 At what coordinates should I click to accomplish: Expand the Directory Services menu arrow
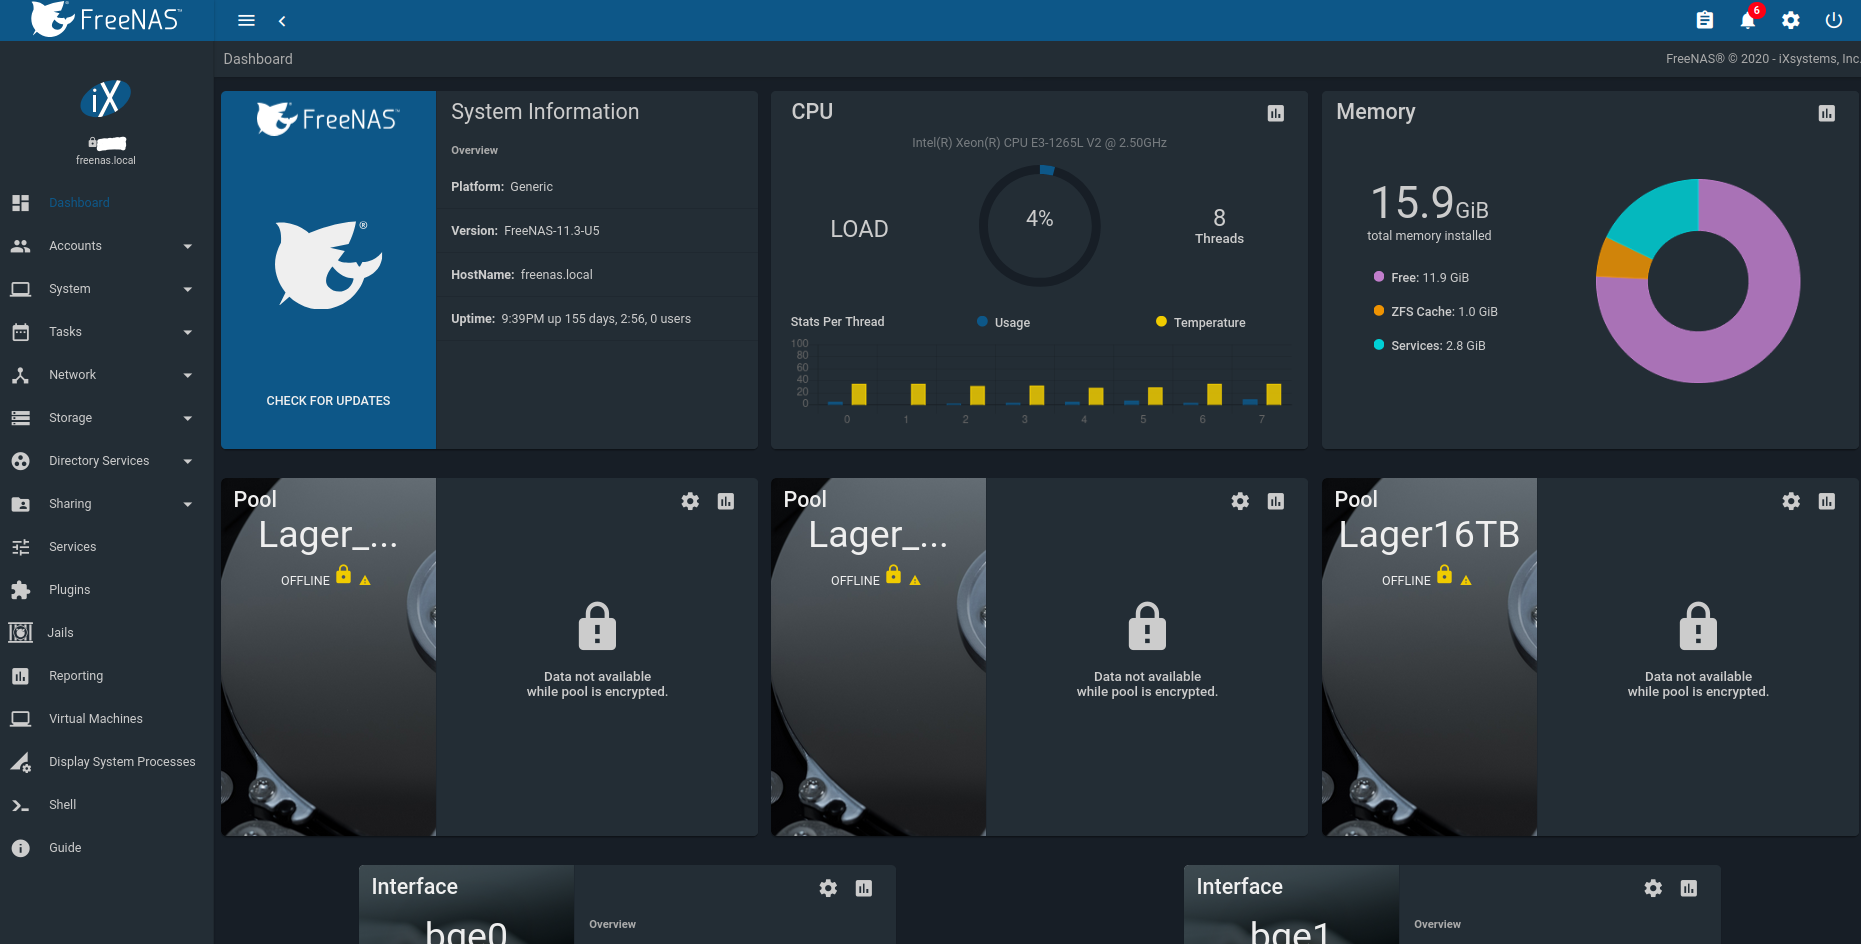click(188, 461)
